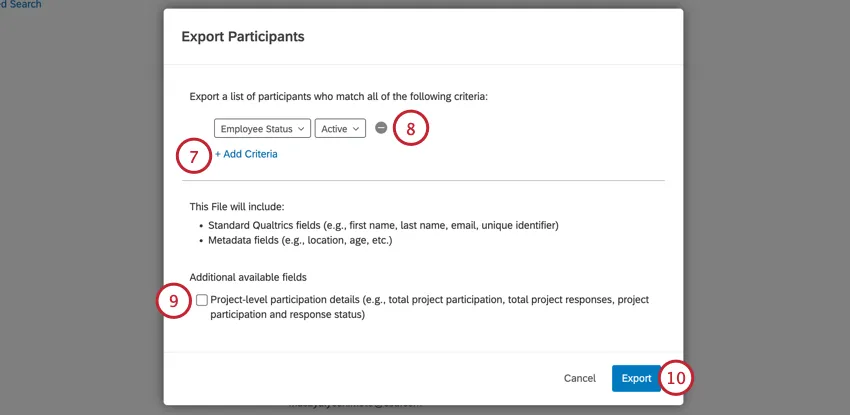Screen dimensions: 850x415
Task: Enable Project-level participation details checkbox
Action: tap(203, 300)
